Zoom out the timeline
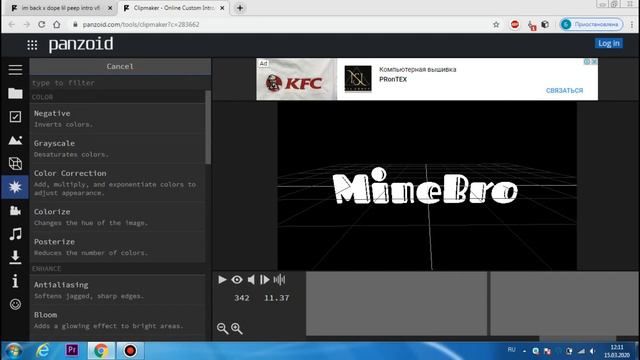640x360 pixels. click(x=222, y=329)
